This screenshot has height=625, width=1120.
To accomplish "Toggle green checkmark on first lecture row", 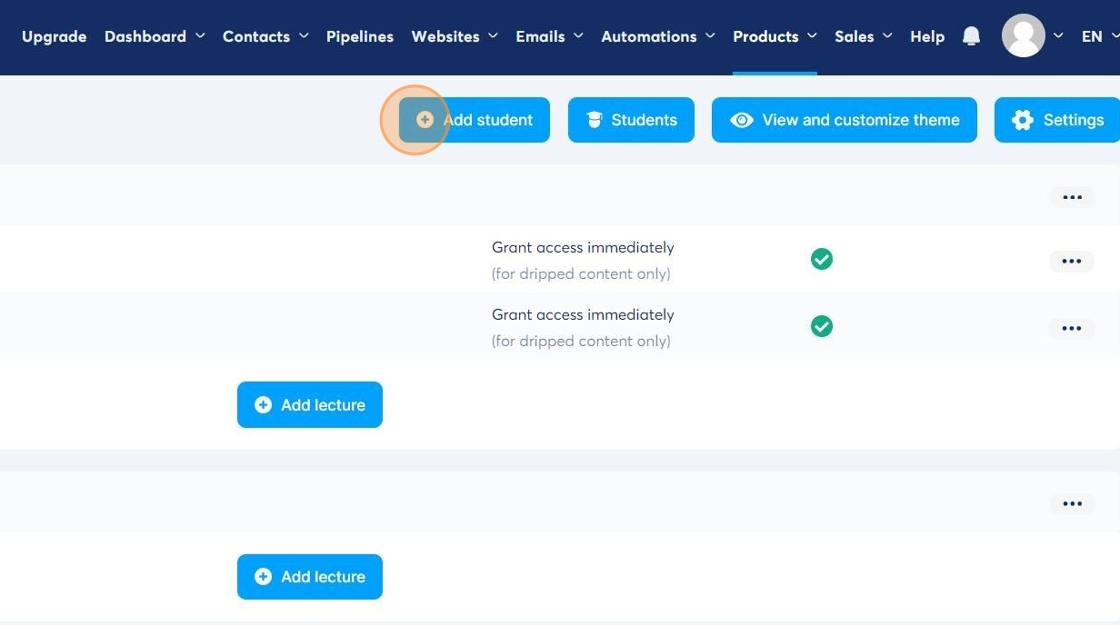I will click(822, 259).
